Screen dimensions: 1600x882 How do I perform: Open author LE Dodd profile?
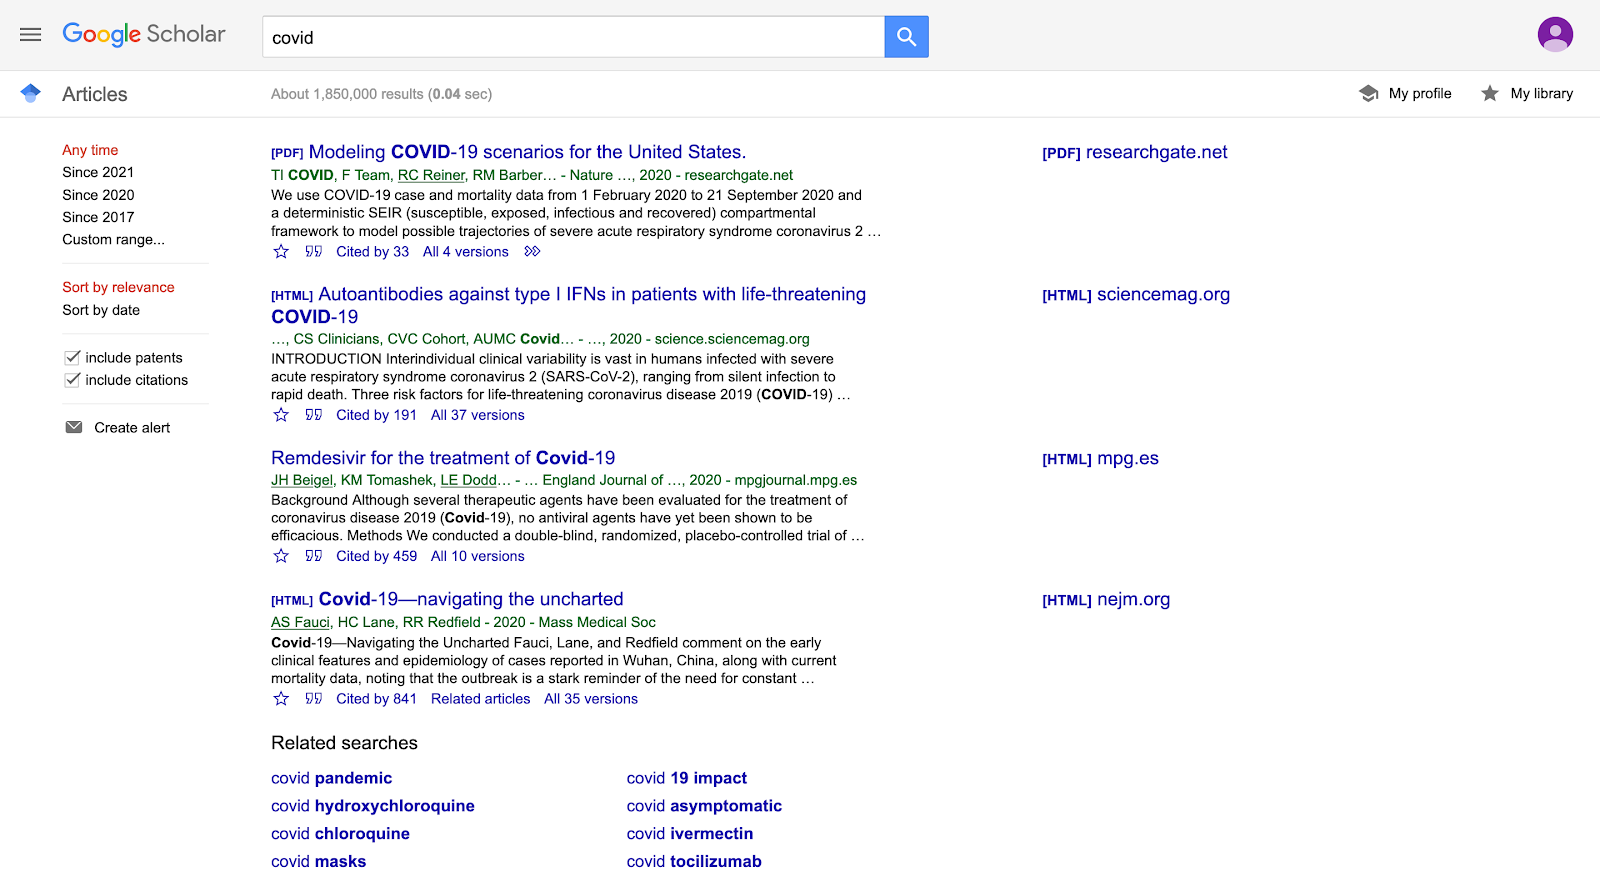[469, 480]
